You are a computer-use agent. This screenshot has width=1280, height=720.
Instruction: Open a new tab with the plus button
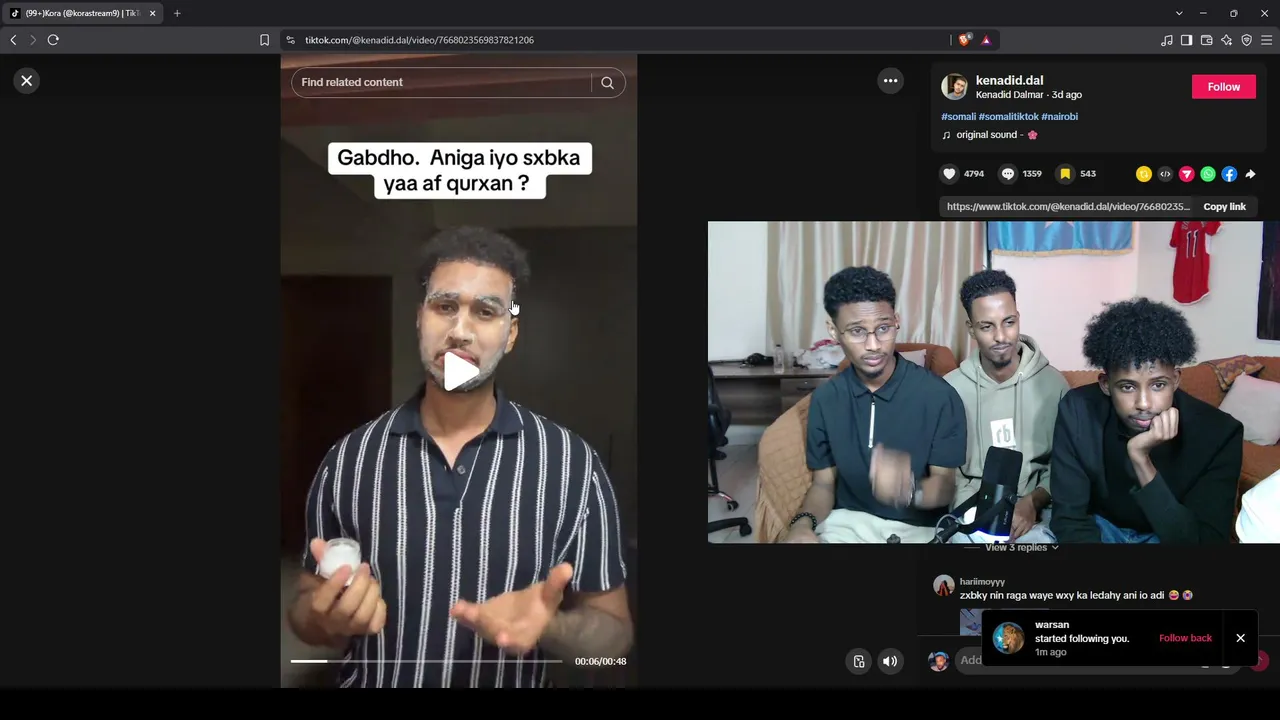pos(177,13)
